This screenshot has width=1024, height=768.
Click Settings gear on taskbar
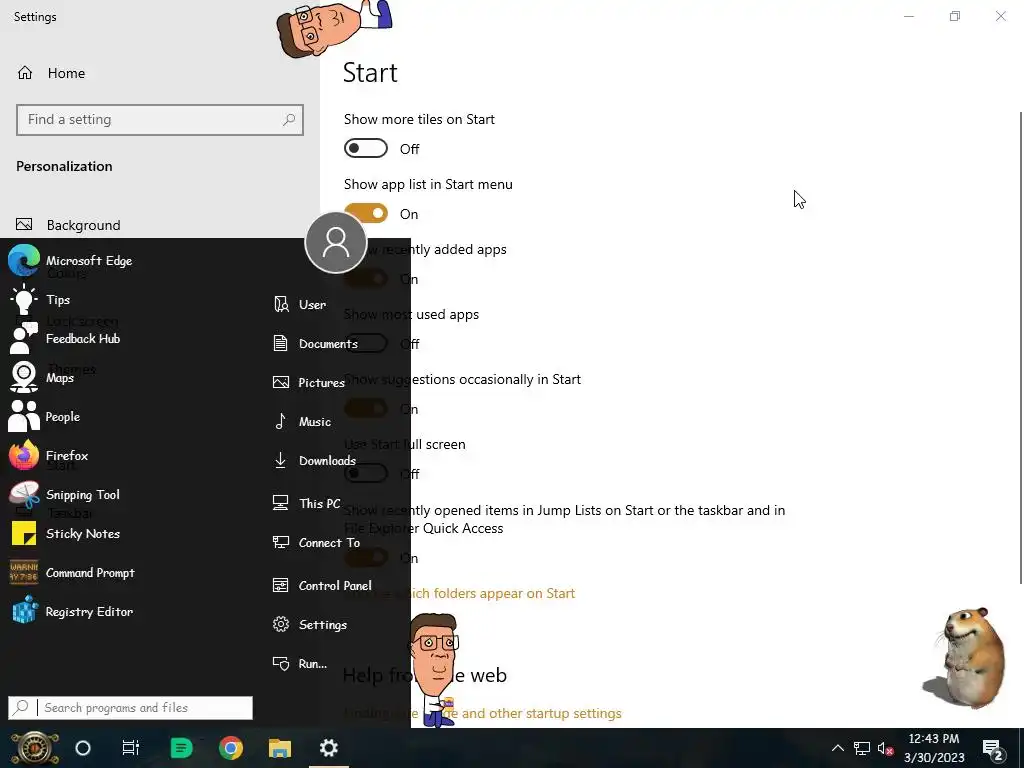pos(328,748)
